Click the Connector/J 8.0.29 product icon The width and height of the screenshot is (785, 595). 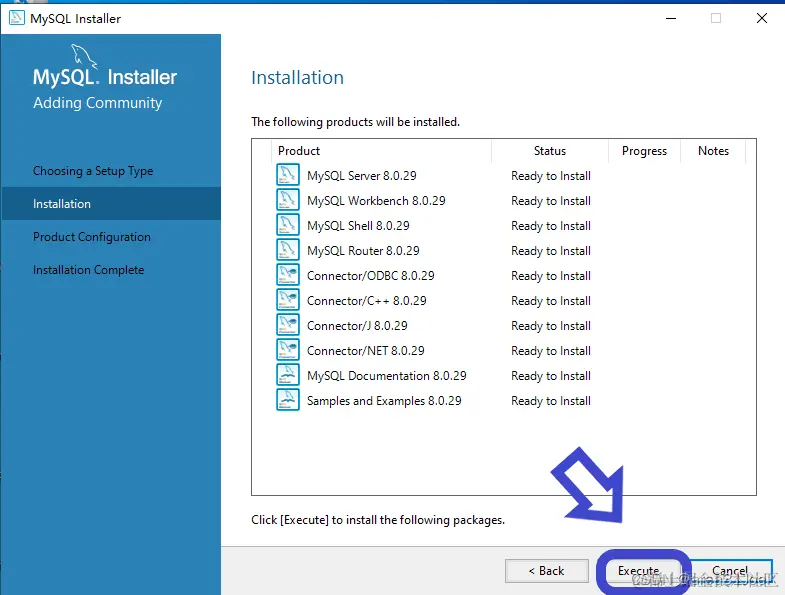pyautogui.click(x=288, y=325)
